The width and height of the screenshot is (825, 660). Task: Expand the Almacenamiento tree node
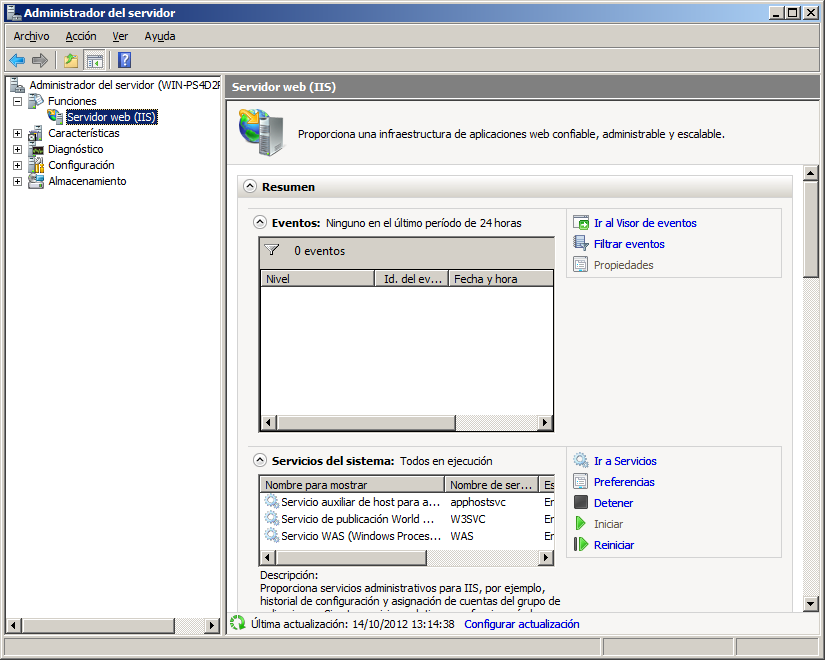pos(15,181)
